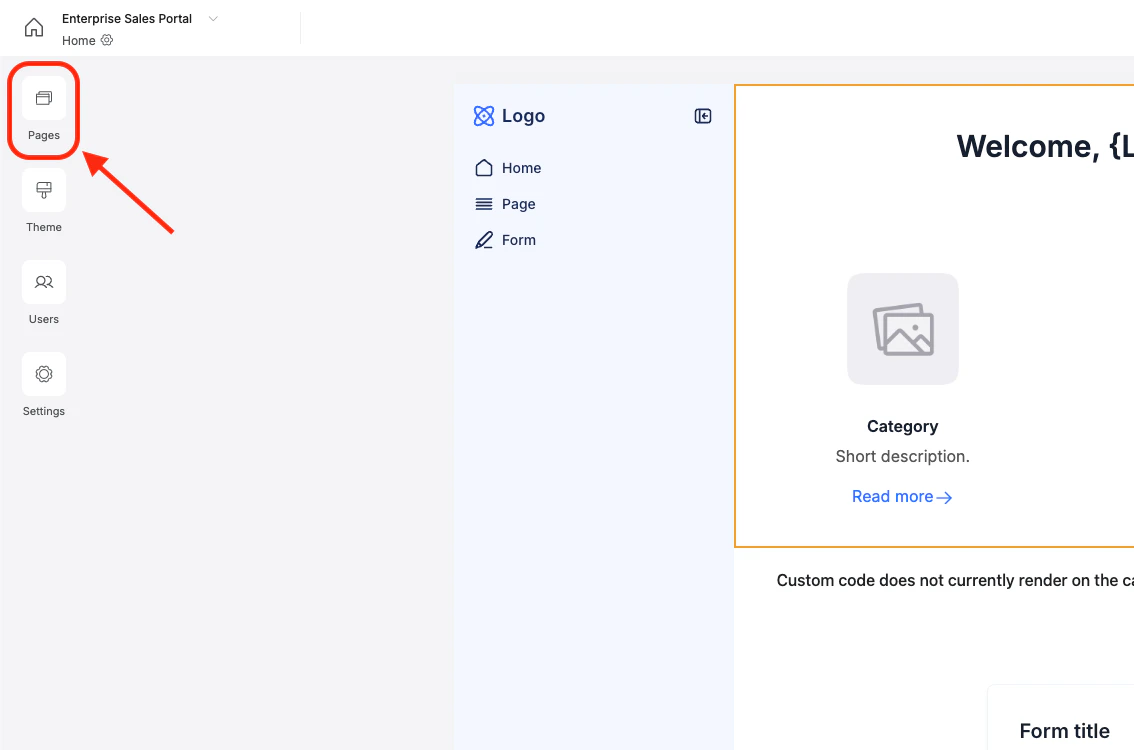1134x750 pixels.
Task: Open the Users panel icon
Action: (44, 282)
